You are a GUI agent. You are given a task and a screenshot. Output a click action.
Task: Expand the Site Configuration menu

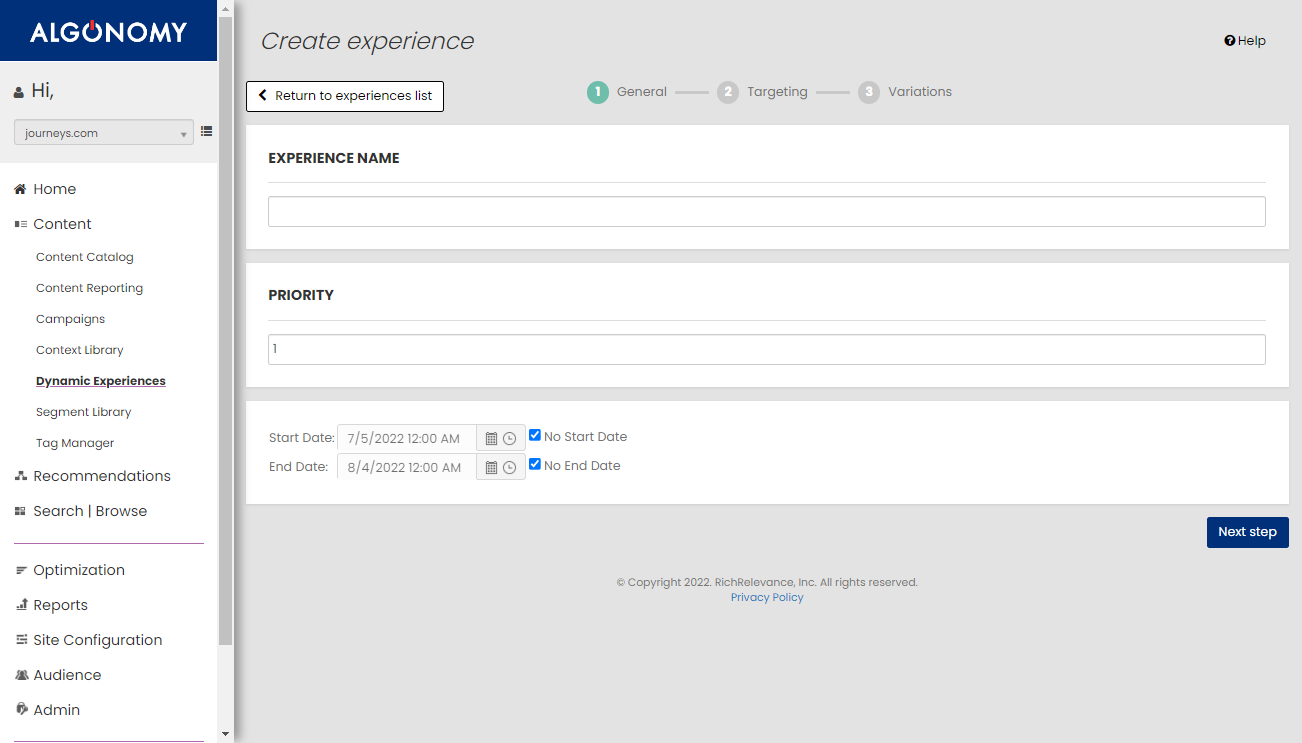[98, 640]
